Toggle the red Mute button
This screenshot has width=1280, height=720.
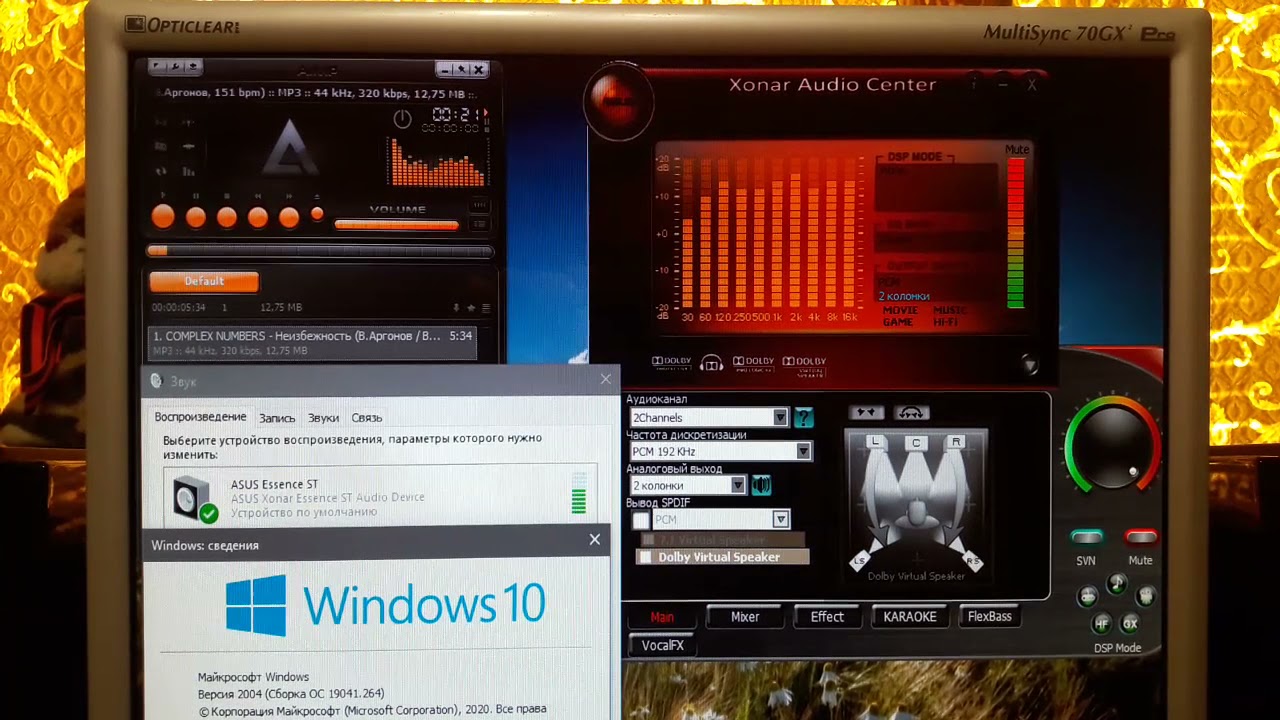(1141, 537)
